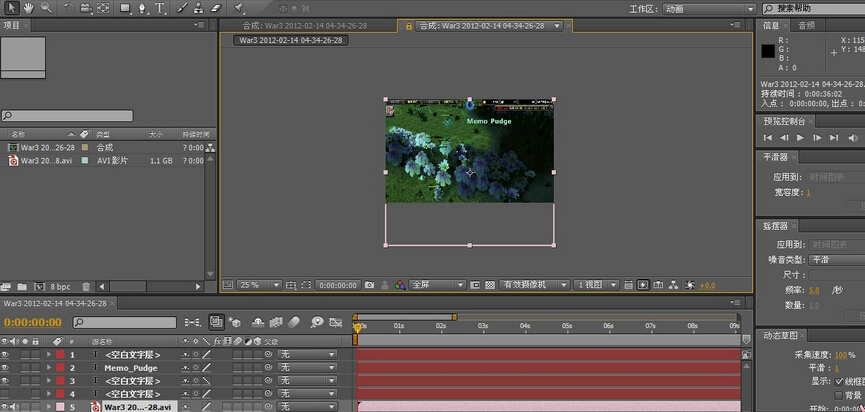Image resolution: width=865 pixels, height=412 pixels.
Task: Open the 噪音类型 dropdown showing 平滑
Action: click(x=836, y=259)
